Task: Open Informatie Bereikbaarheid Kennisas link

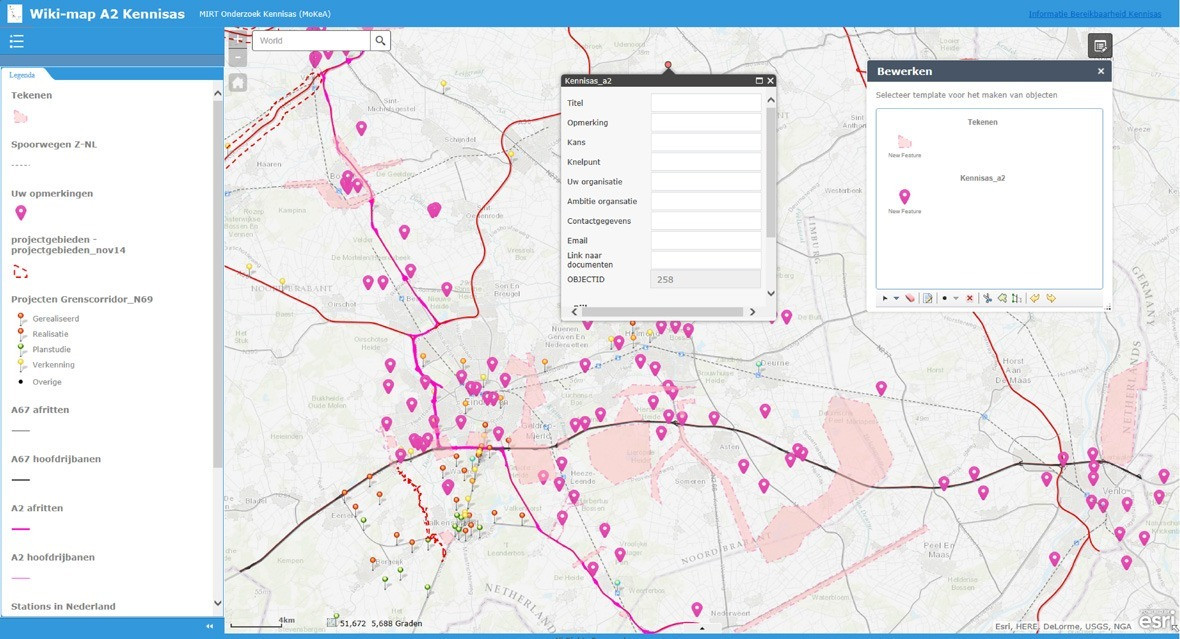Action: tap(1094, 14)
